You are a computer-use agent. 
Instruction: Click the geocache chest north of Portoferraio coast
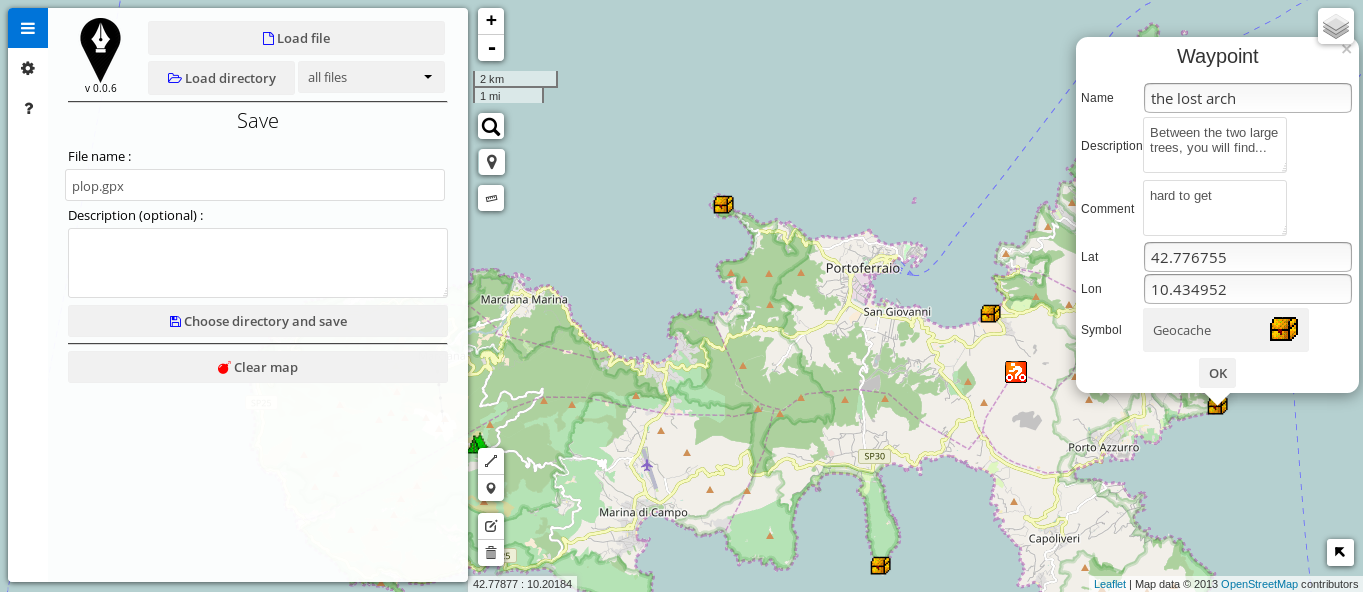coord(723,205)
